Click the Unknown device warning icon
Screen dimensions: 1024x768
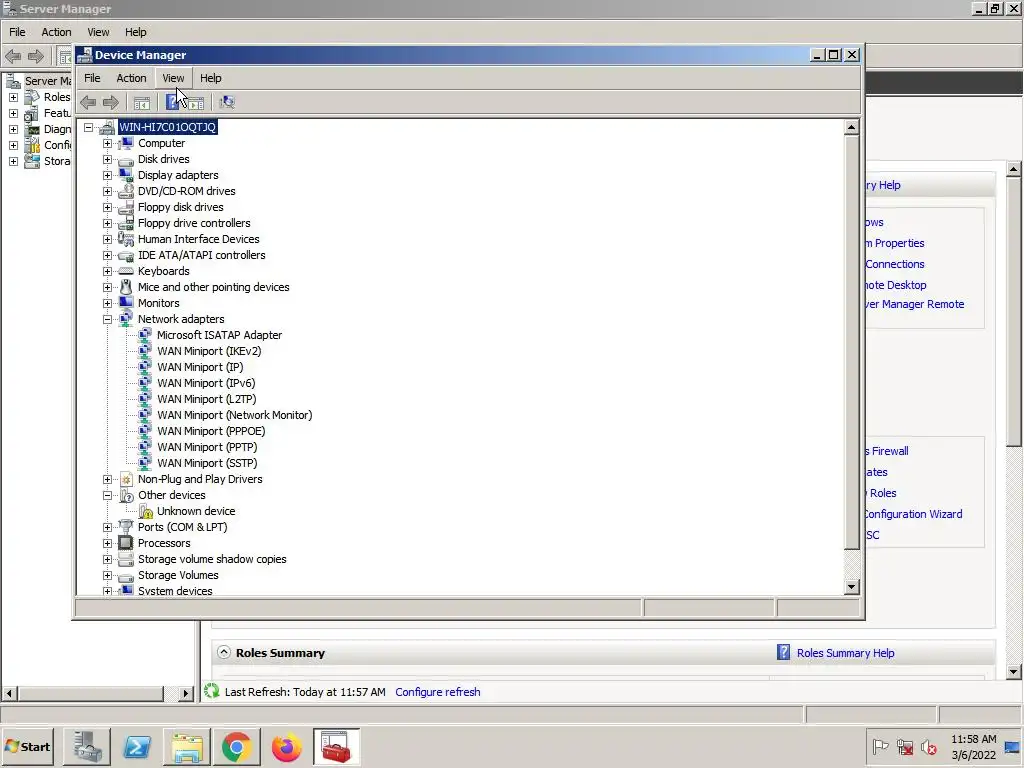click(x=146, y=511)
